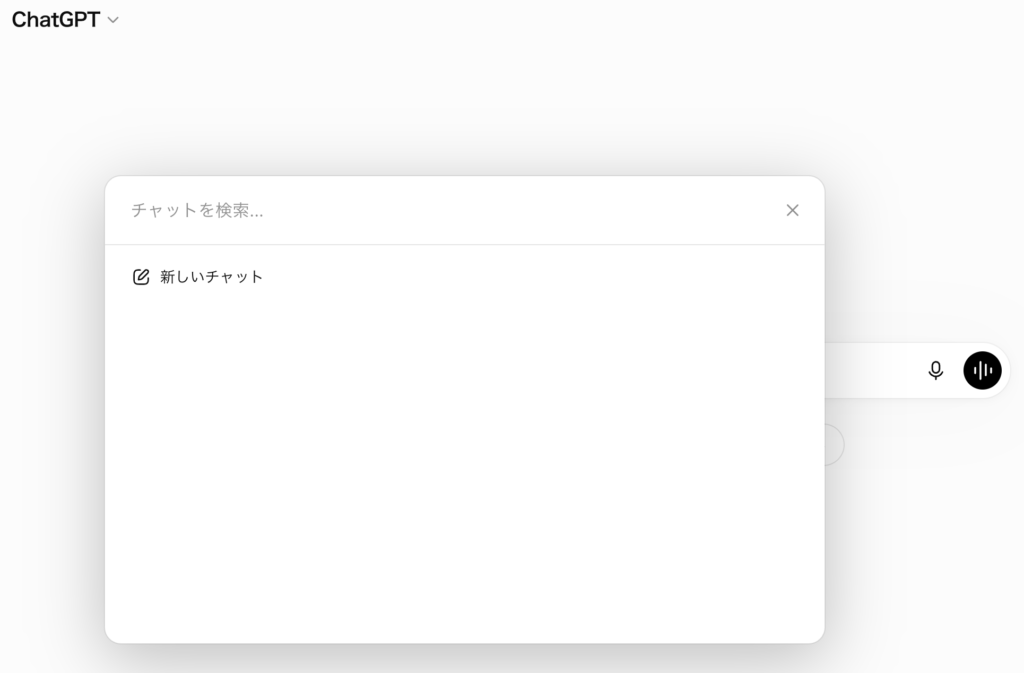Select the 新しいチャット option
Viewport: 1024px width, 673px height.
coord(464,277)
